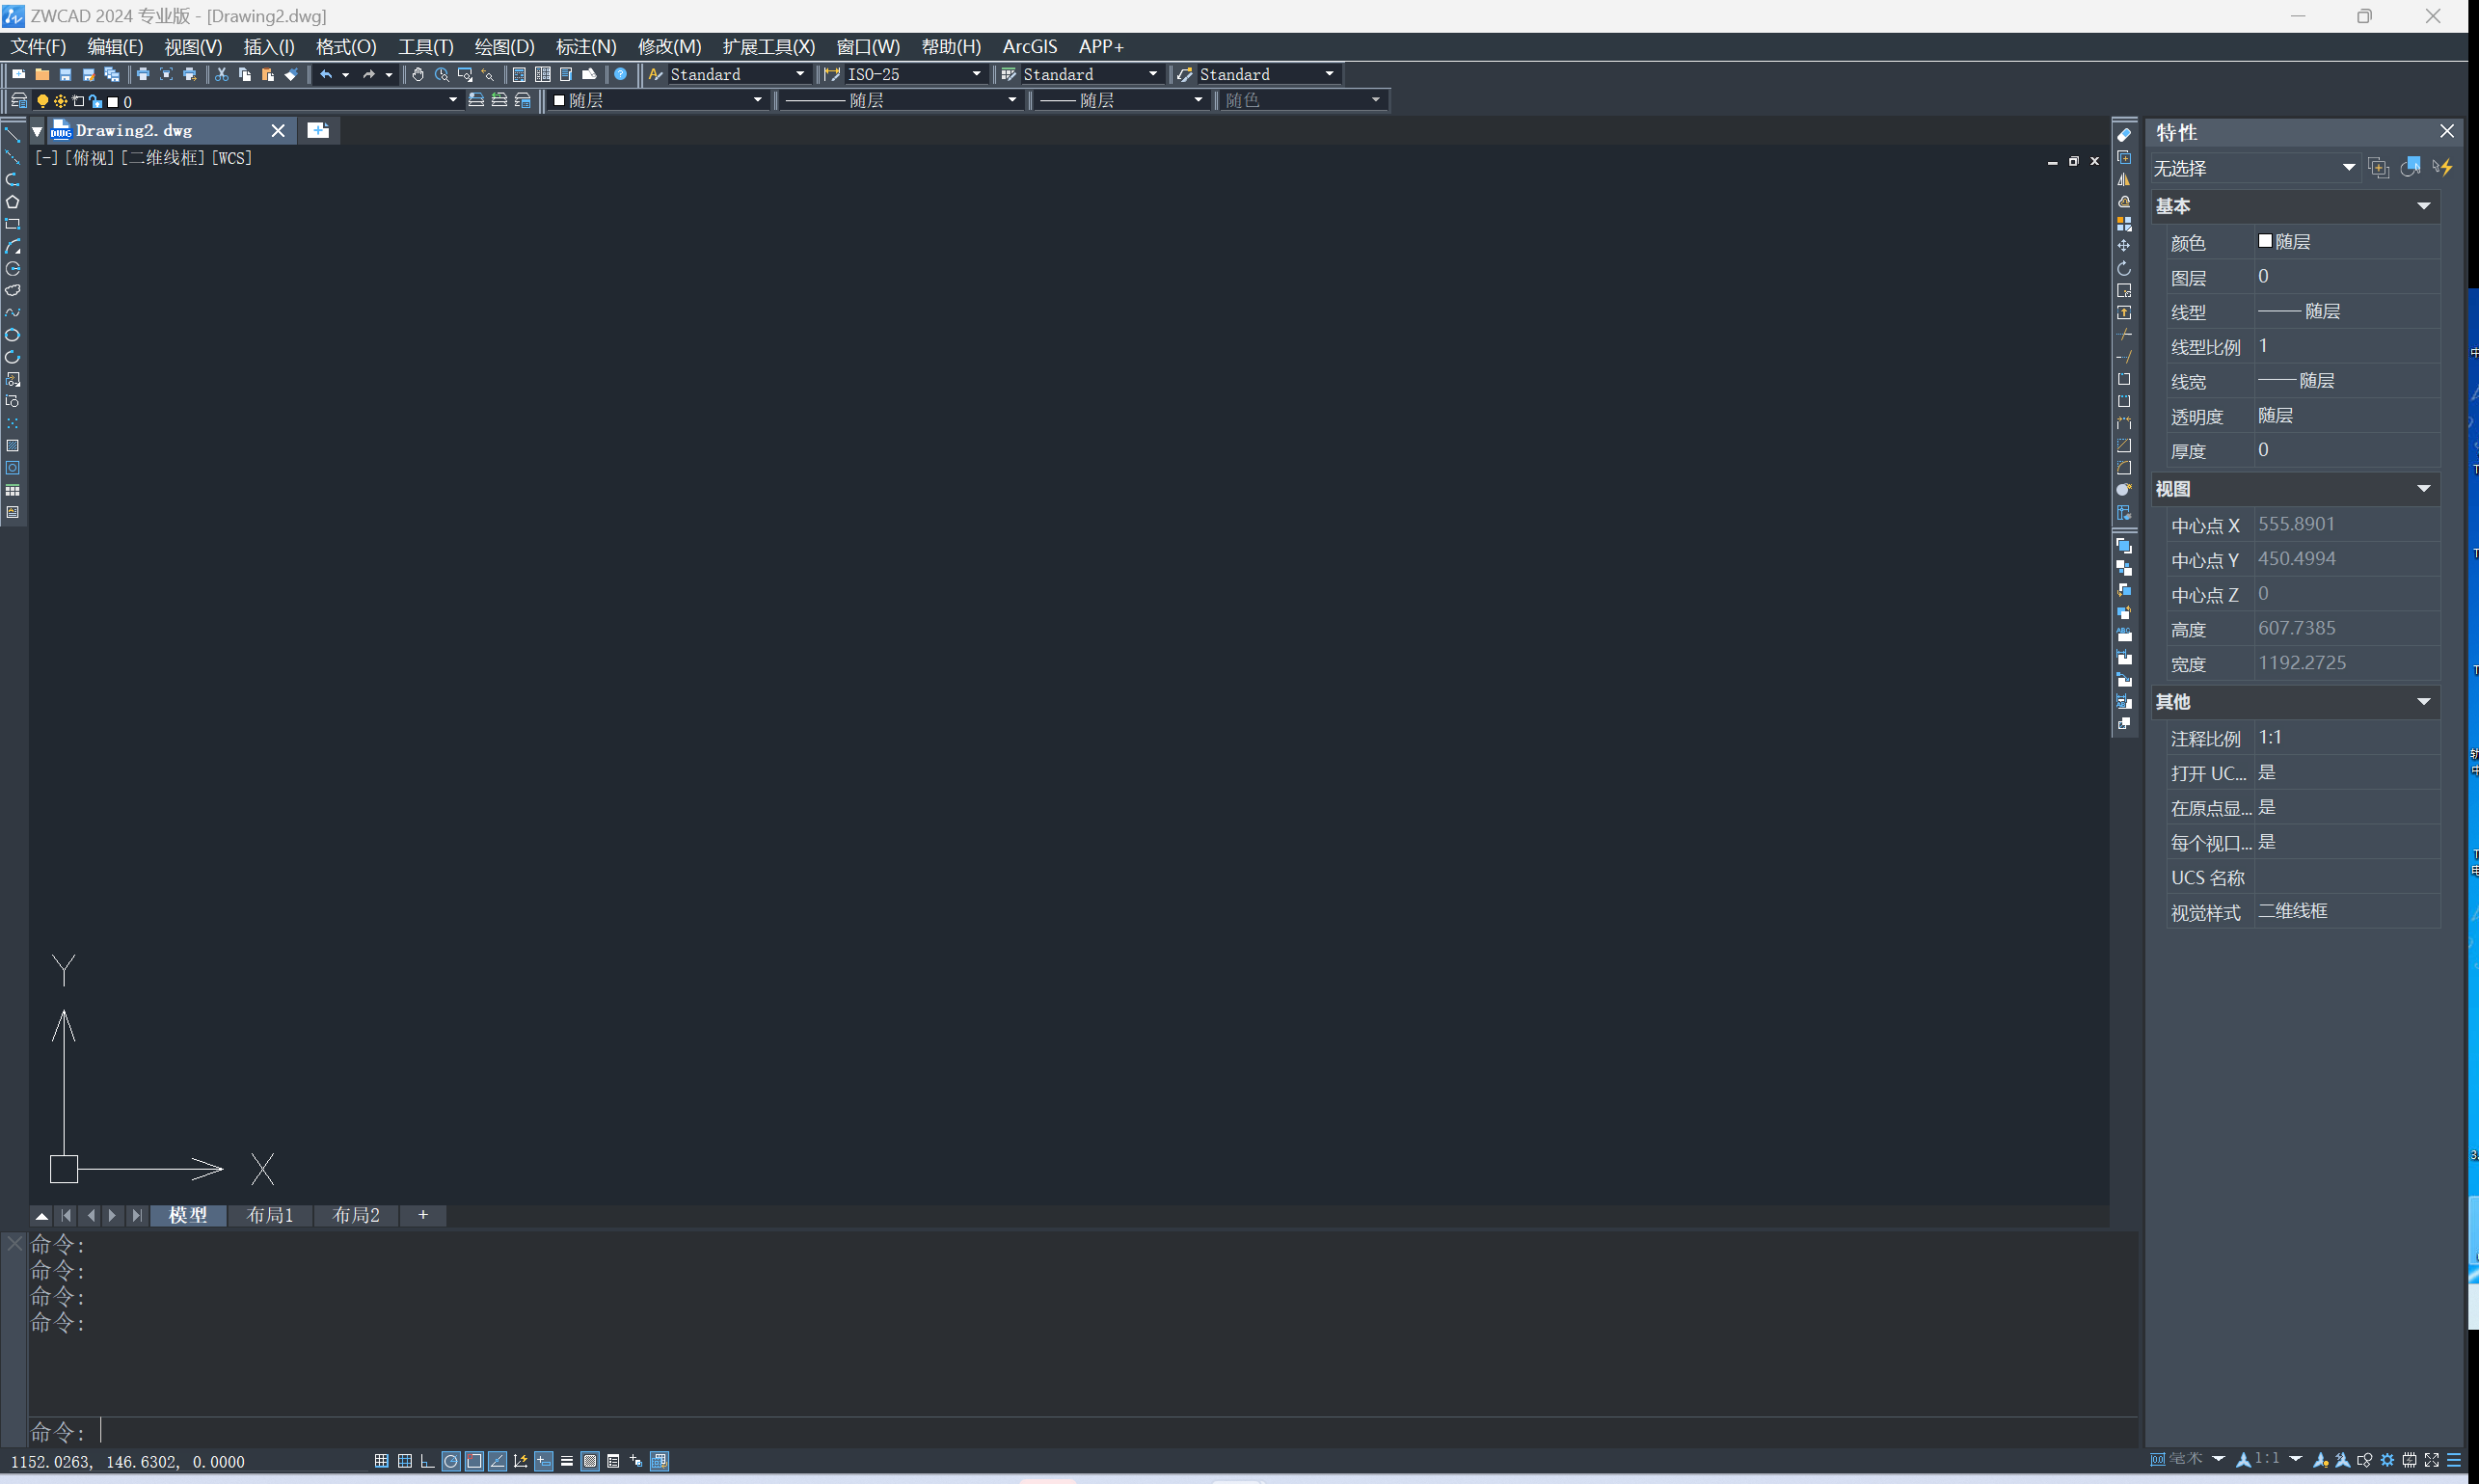
Task: Select the Spline tool in draw toolbar
Action: tap(13, 313)
